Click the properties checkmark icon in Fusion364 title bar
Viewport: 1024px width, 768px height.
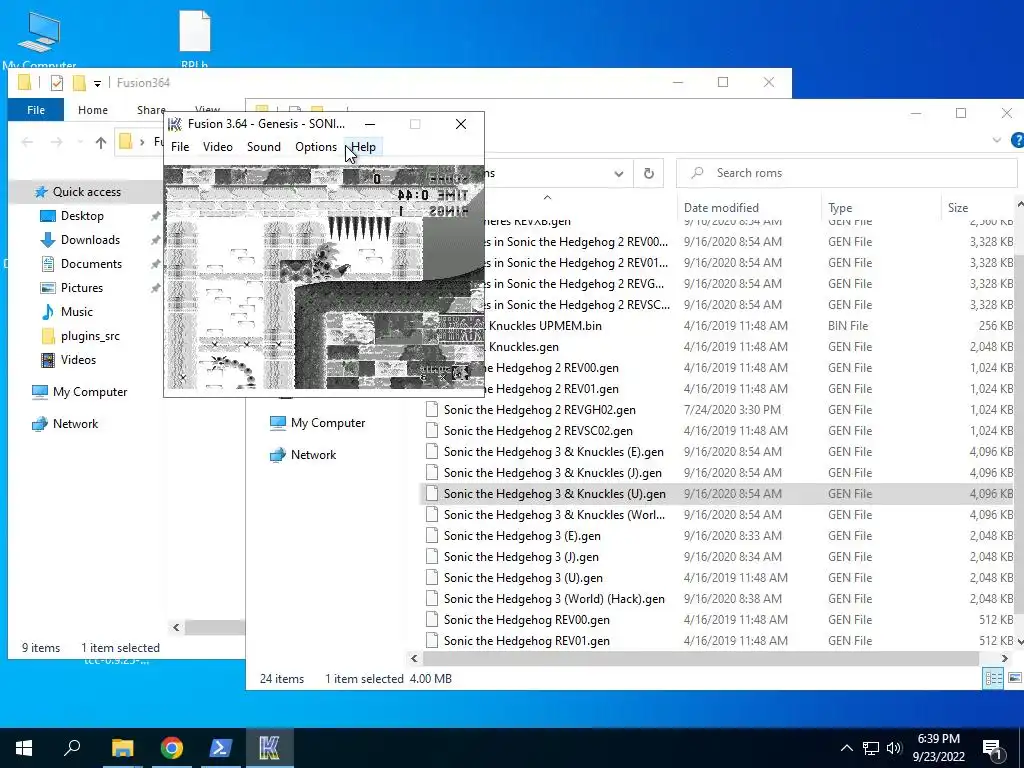pos(57,83)
